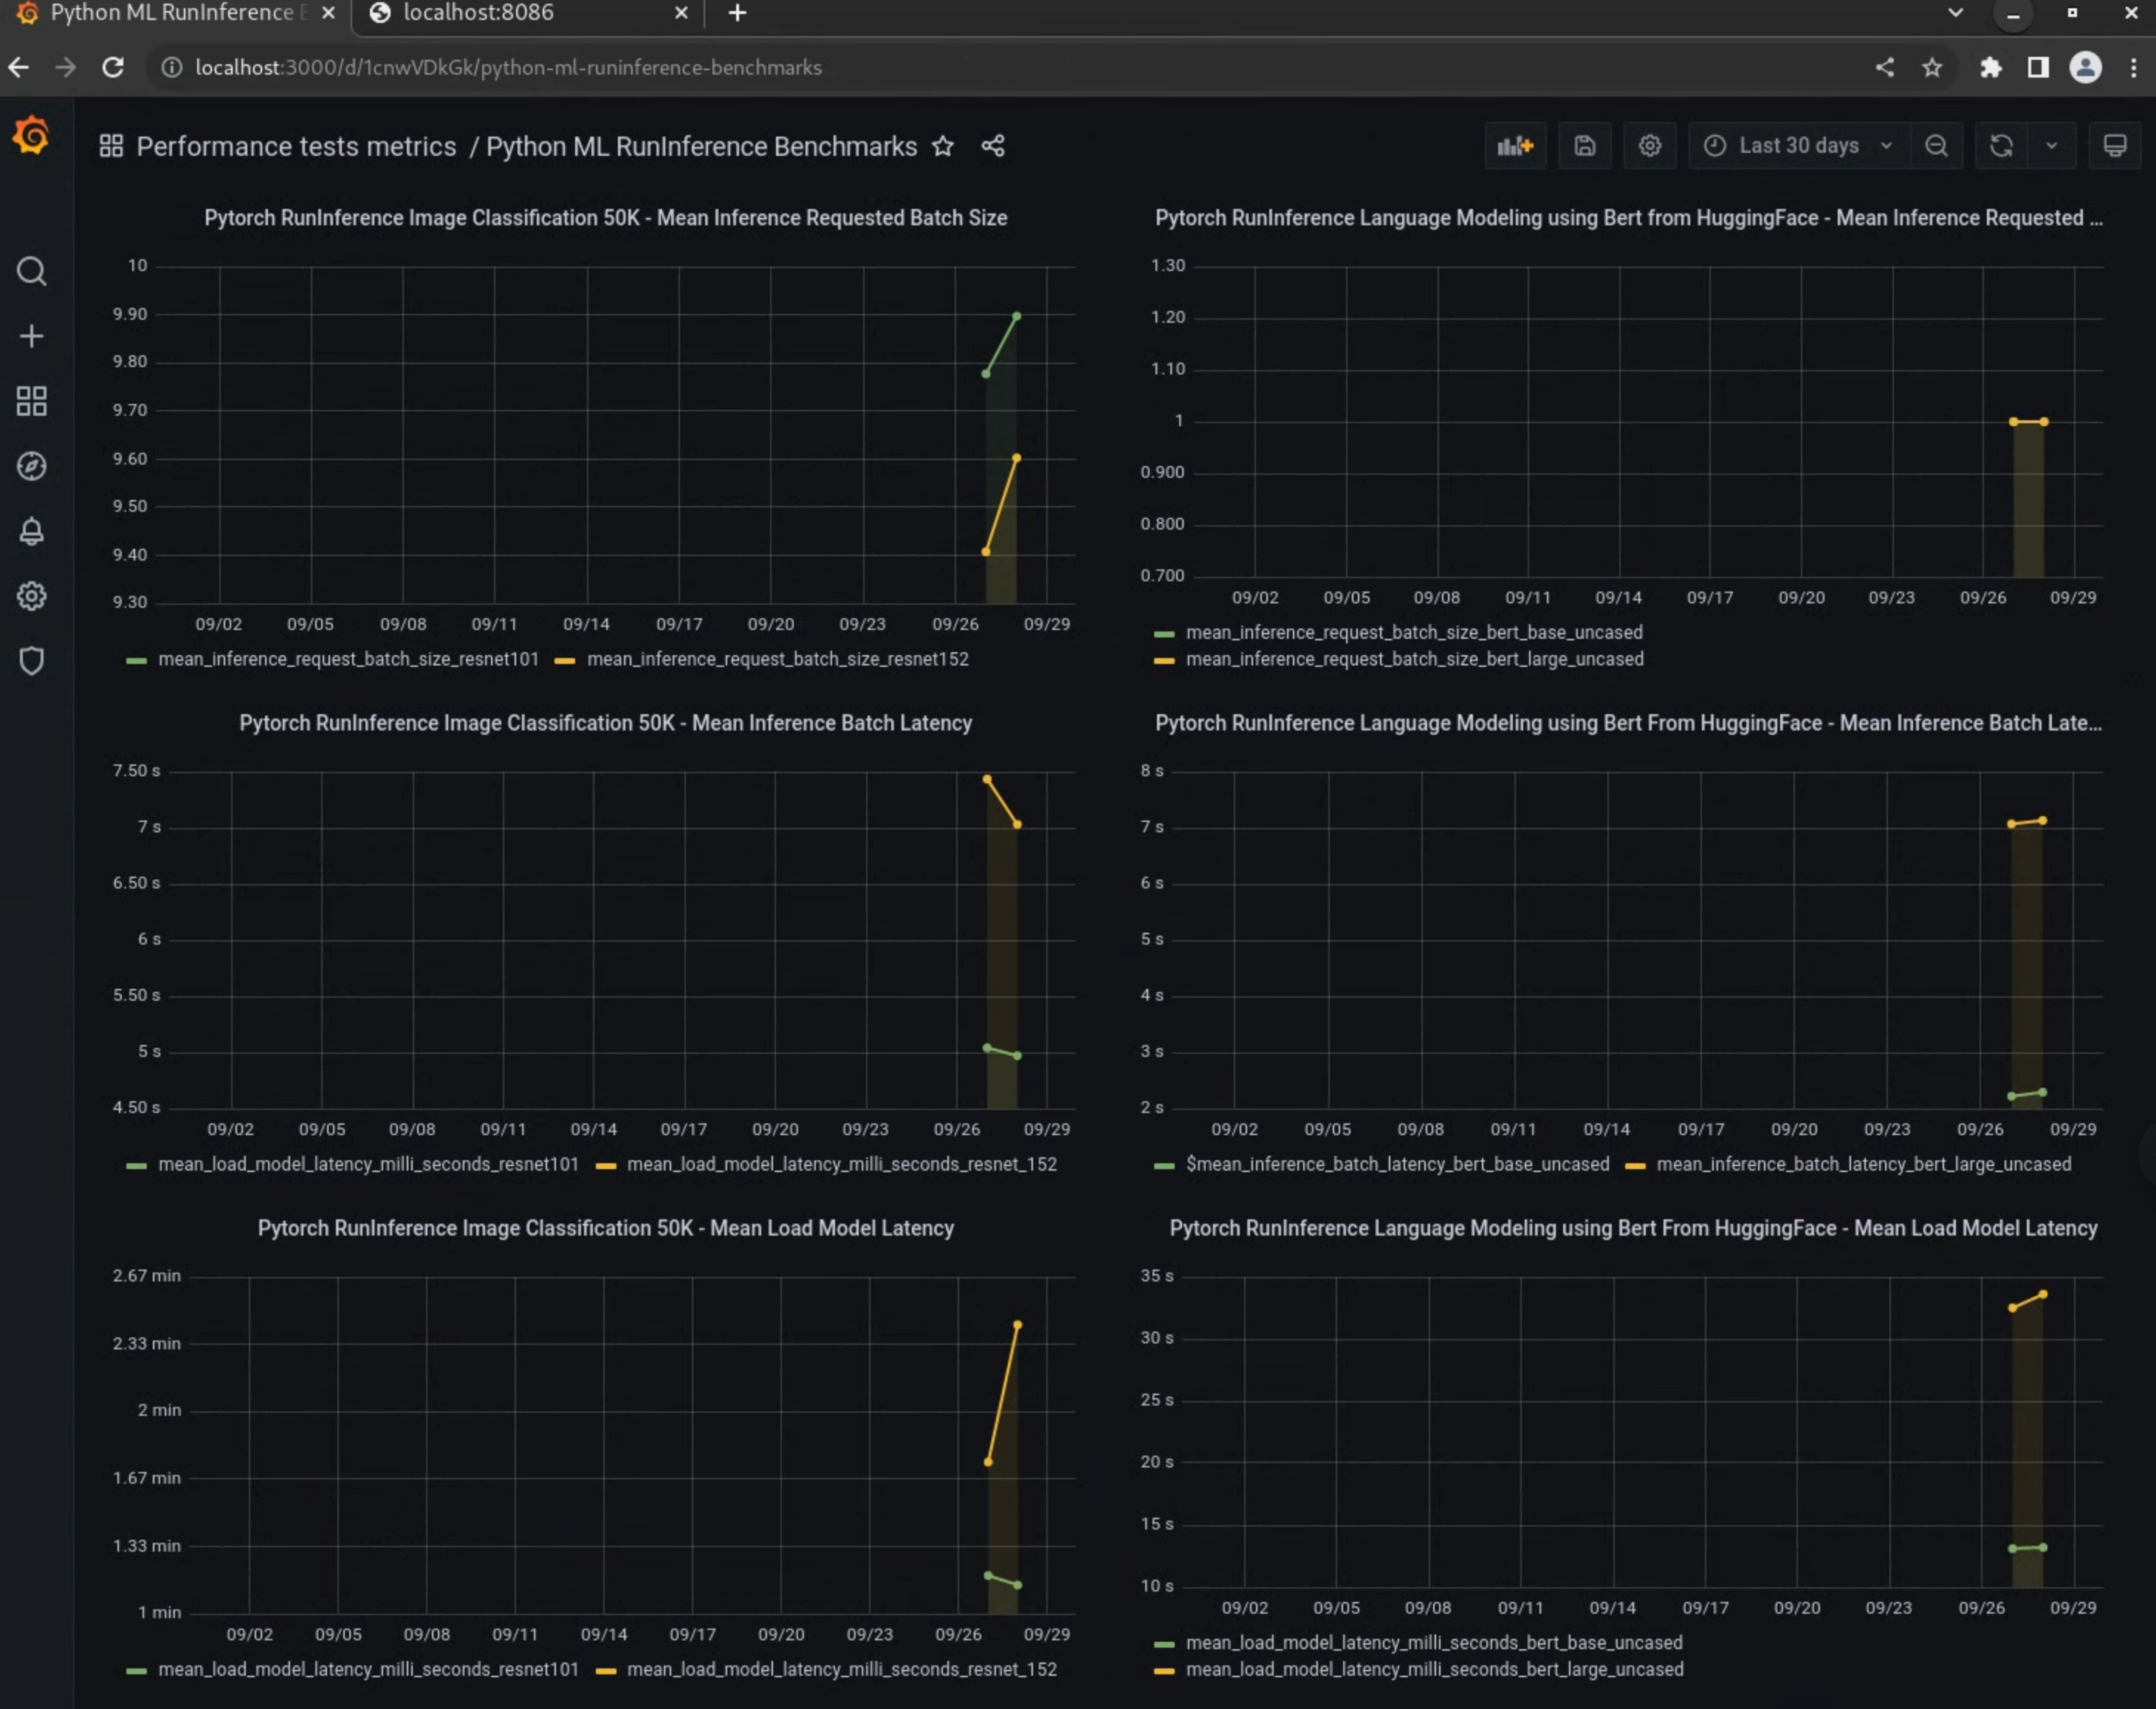The height and width of the screenshot is (1709, 2156).
Task: Switch to the localhost:8086 browser tab
Action: [478, 13]
